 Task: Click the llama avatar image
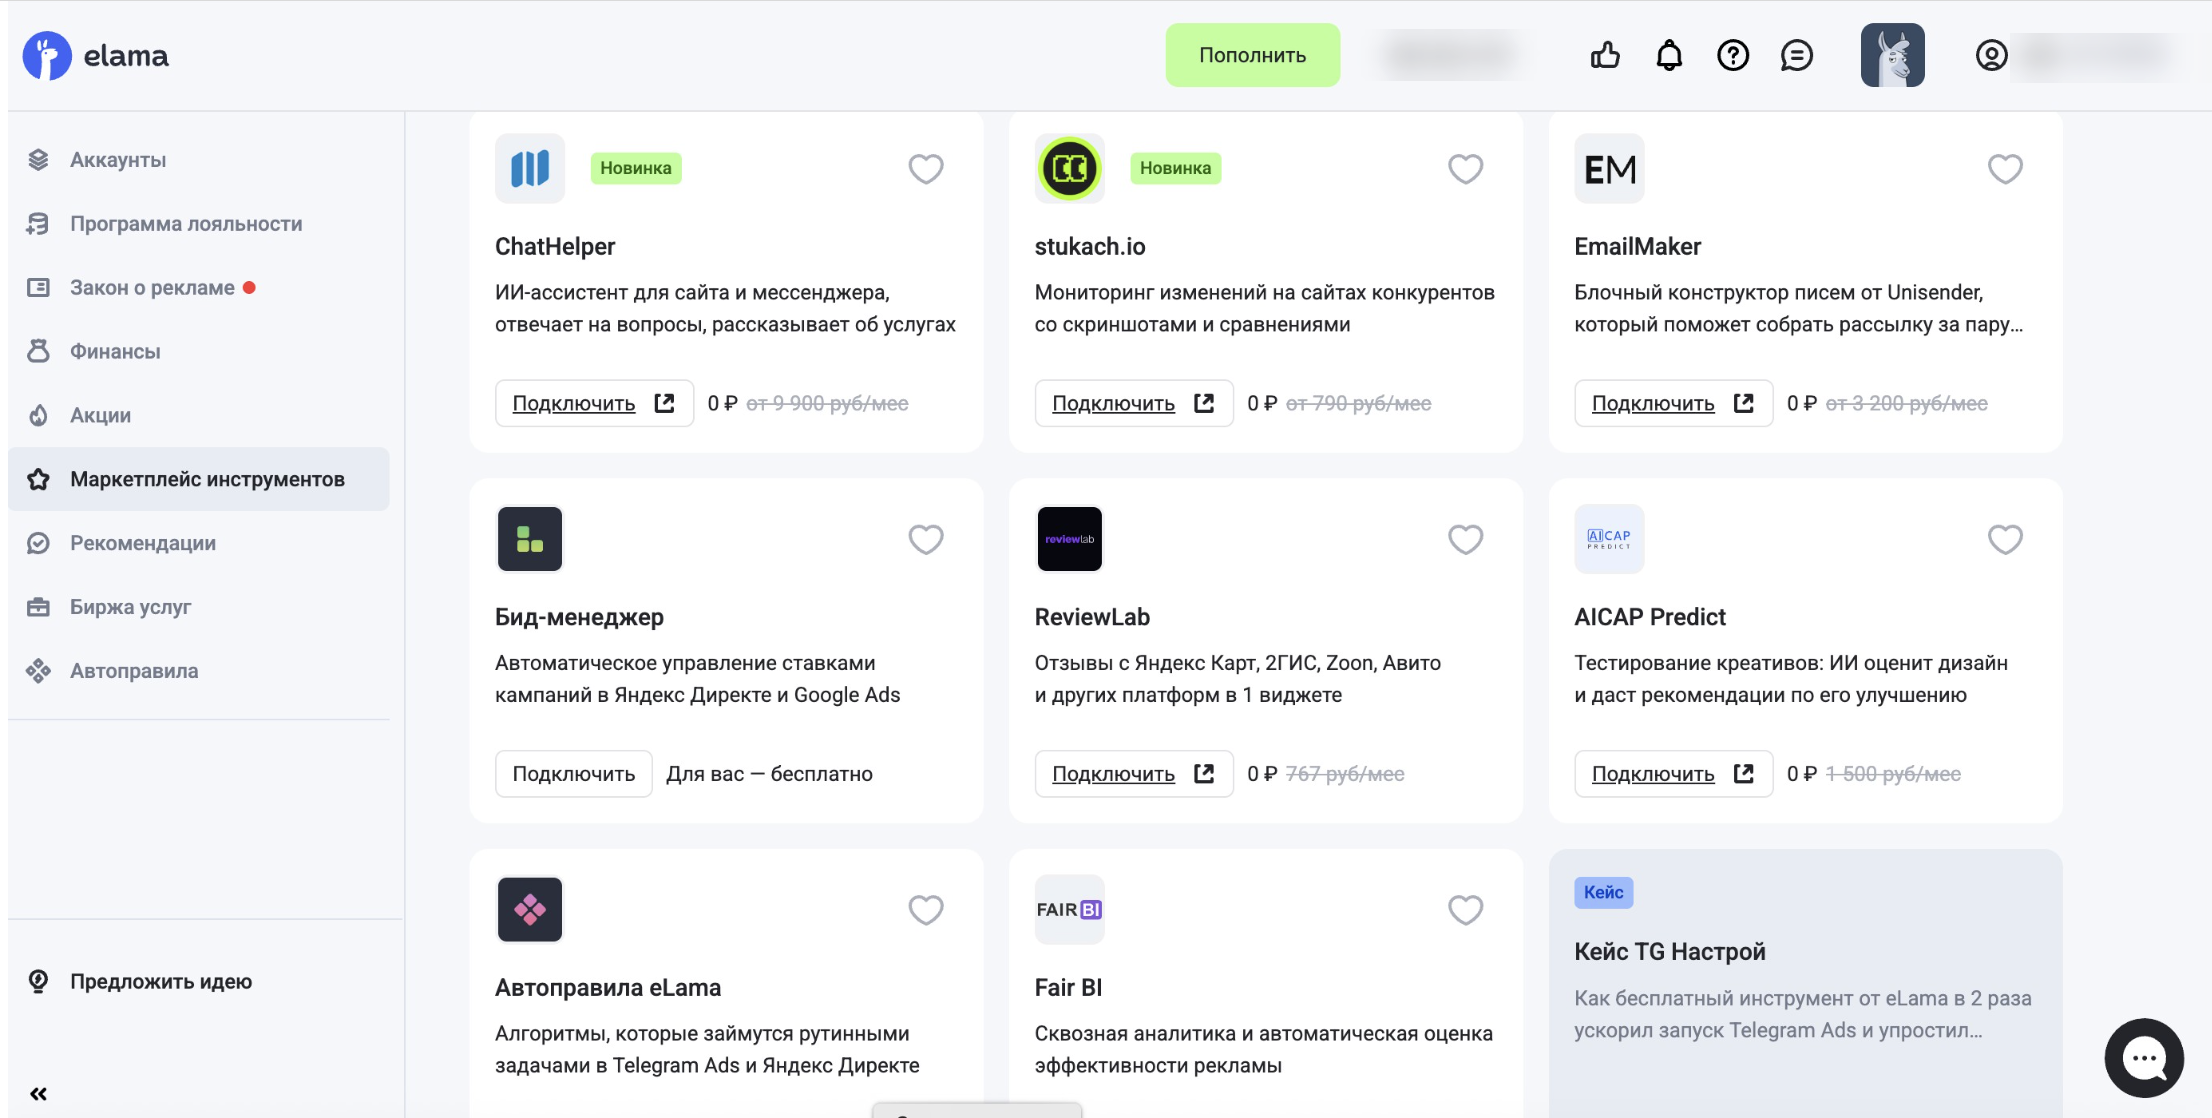click(x=1892, y=55)
